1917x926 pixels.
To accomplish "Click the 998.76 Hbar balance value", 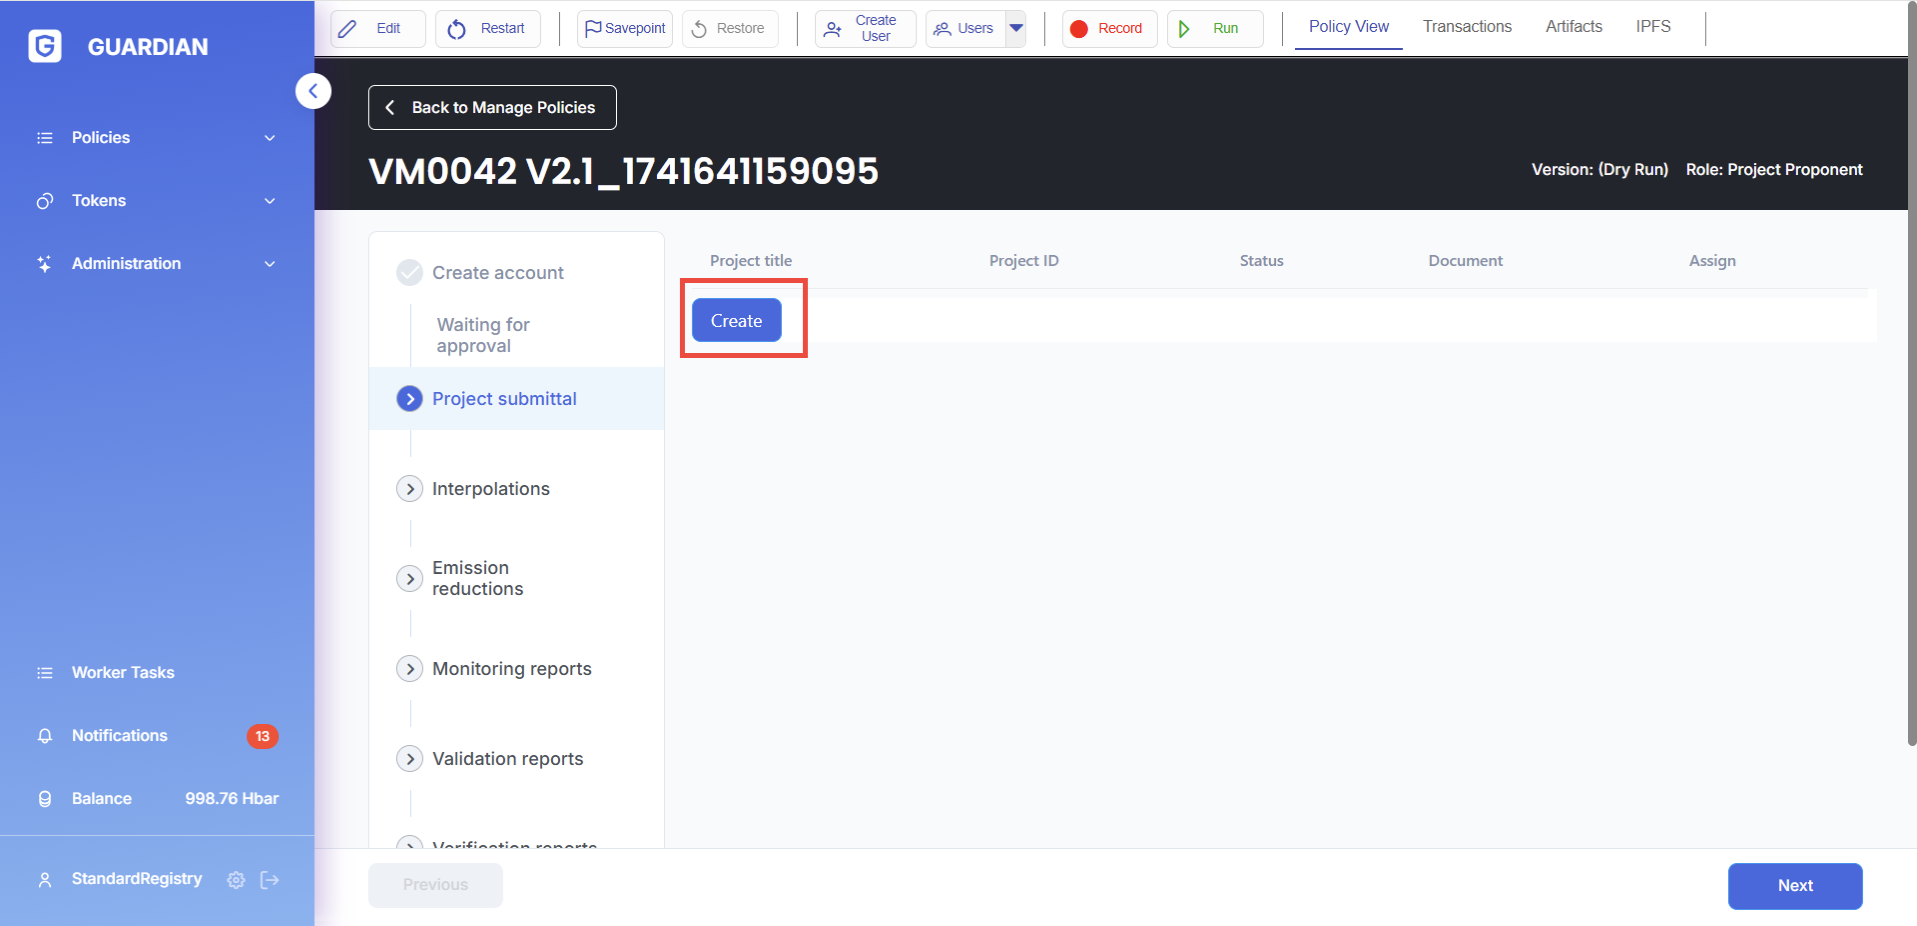I will tap(232, 799).
